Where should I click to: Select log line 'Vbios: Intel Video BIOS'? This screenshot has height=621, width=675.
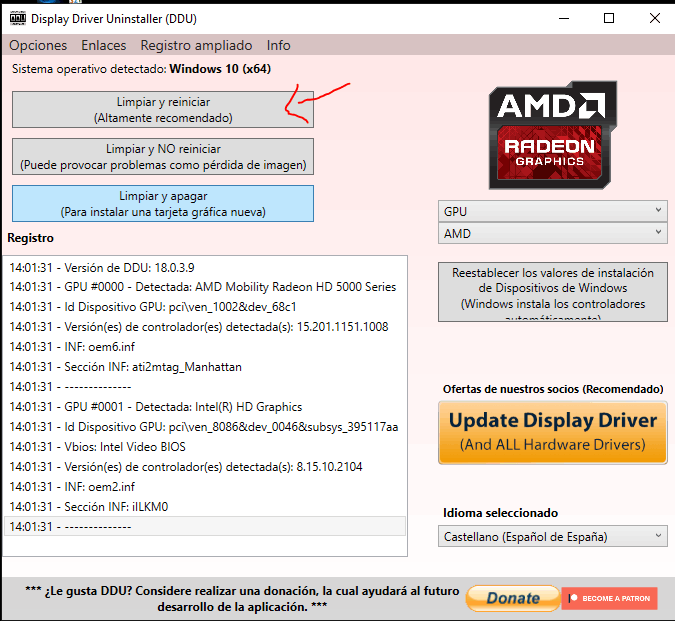[205, 447]
